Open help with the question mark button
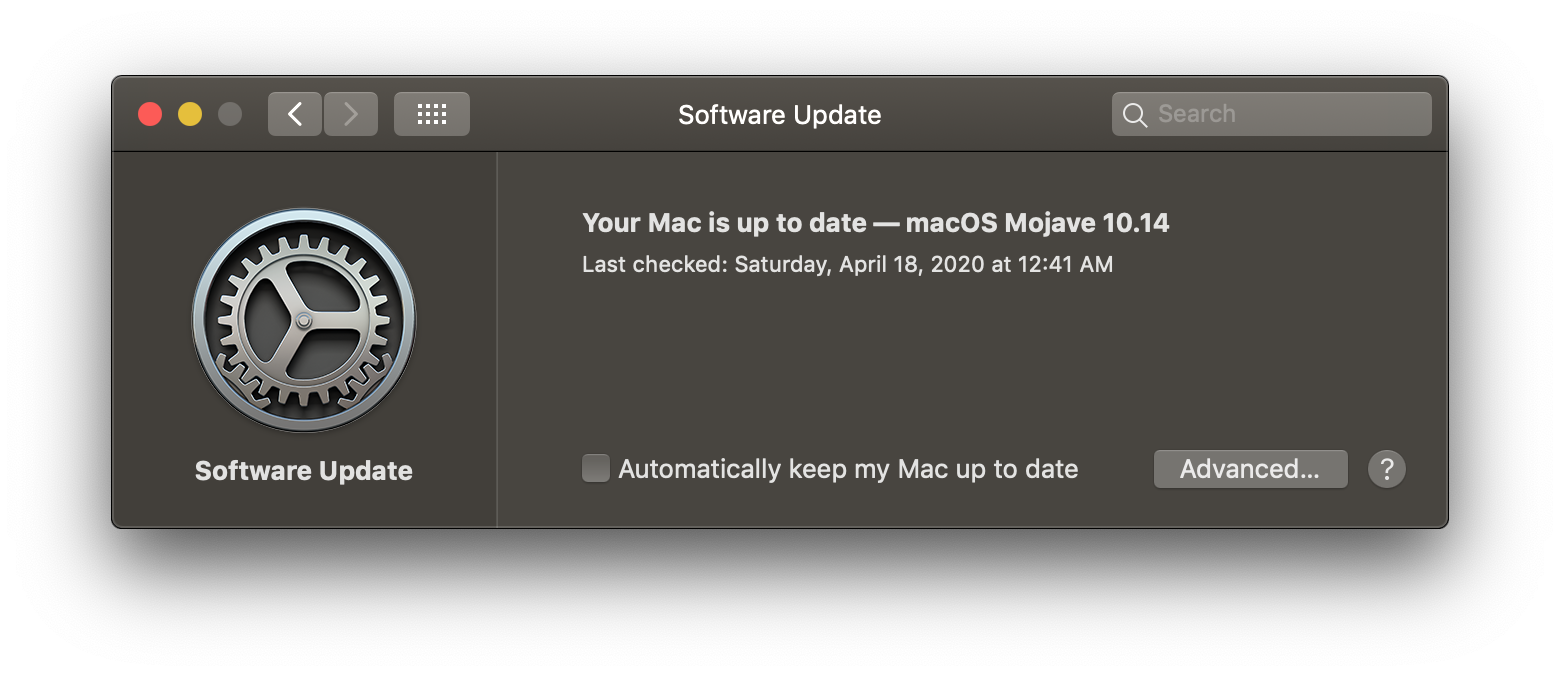 click(x=1386, y=469)
